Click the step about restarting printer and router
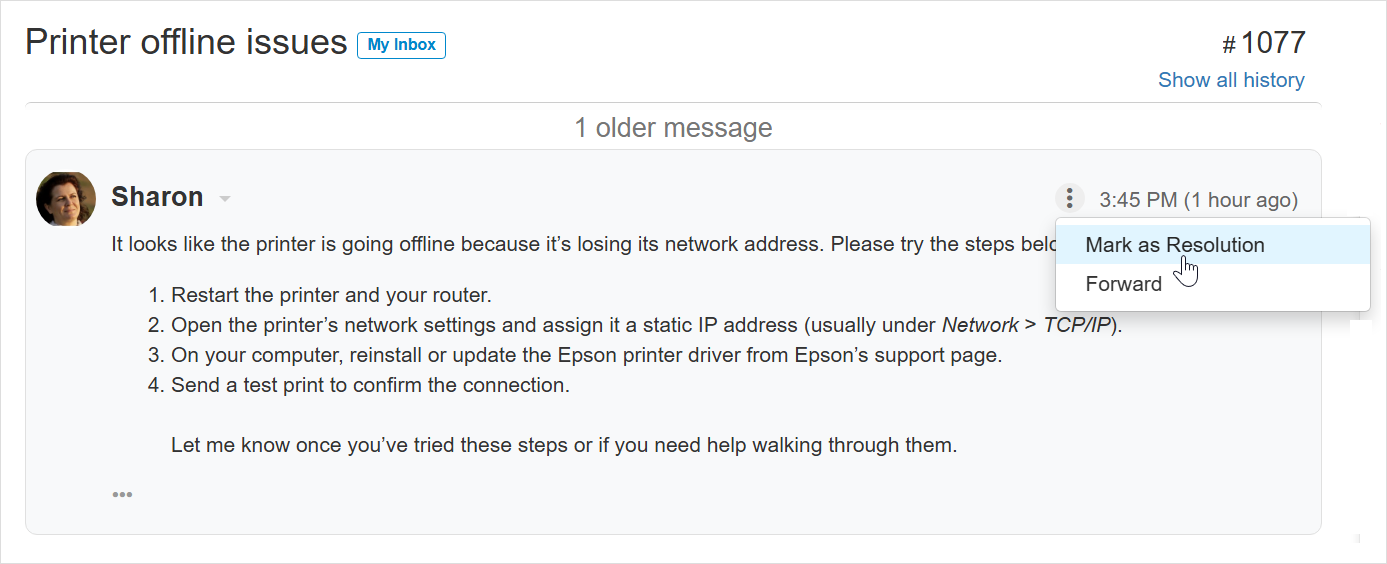This screenshot has height=564, width=1387. pos(331,296)
